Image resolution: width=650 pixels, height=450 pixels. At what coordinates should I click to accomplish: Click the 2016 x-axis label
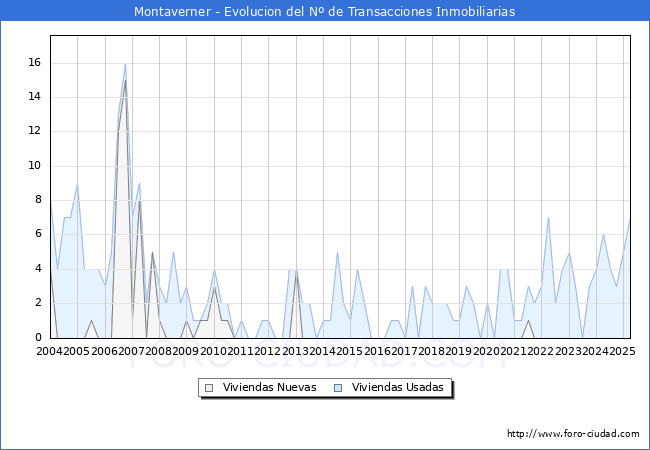pos(378,351)
